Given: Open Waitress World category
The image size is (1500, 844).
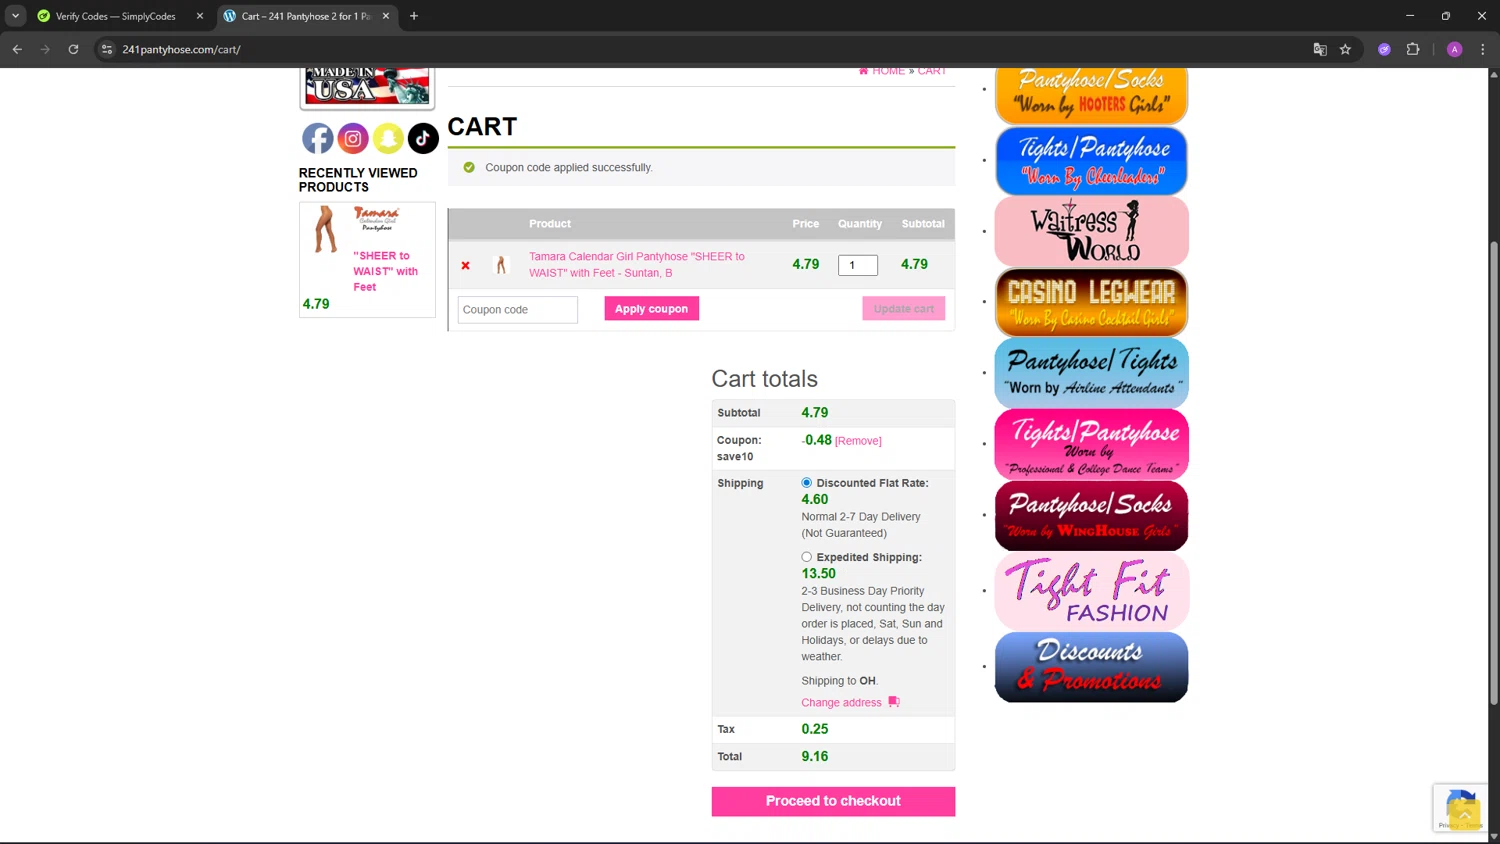Looking at the screenshot, I should (1091, 231).
